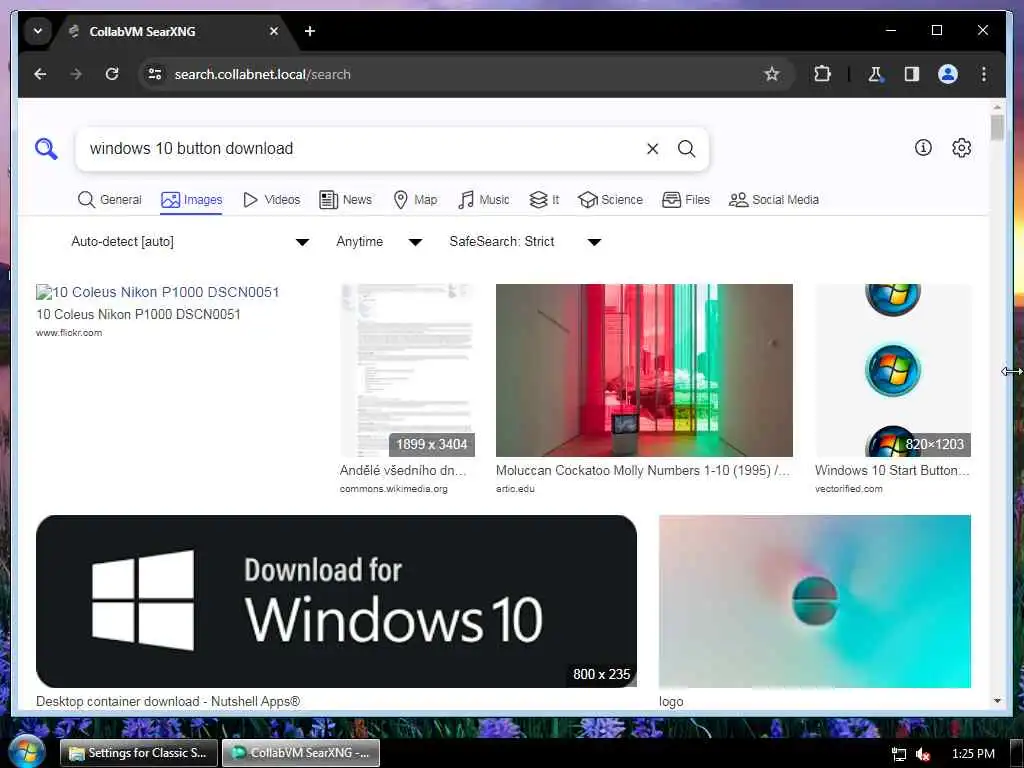Viewport: 1024px width, 768px height.
Task: Open a new browser tab
Action: pyautogui.click(x=310, y=31)
